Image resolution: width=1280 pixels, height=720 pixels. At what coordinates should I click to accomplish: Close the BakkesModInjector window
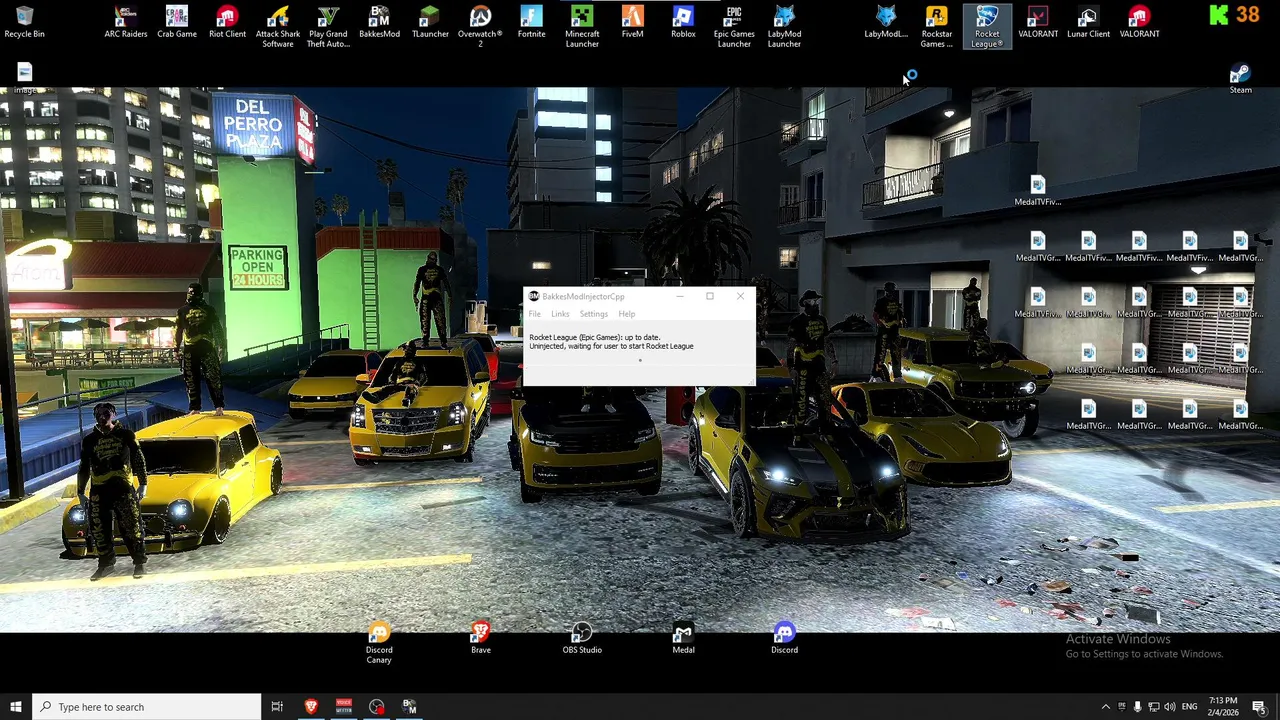click(740, 296)
